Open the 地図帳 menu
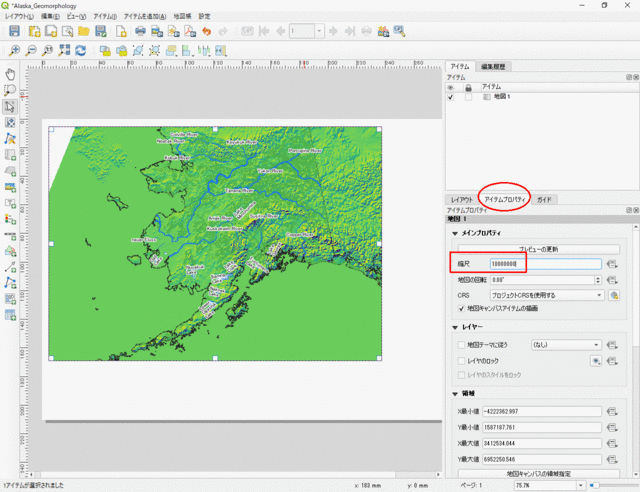This screenshot has height=492, width=640. tap(182, 16)
